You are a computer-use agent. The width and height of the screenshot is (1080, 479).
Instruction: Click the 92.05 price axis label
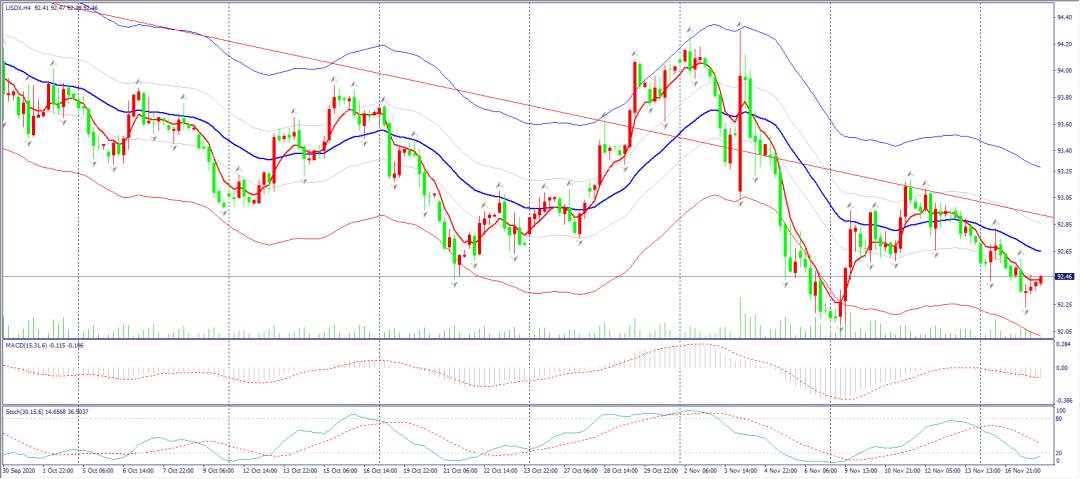click(x=1065, y=332)
